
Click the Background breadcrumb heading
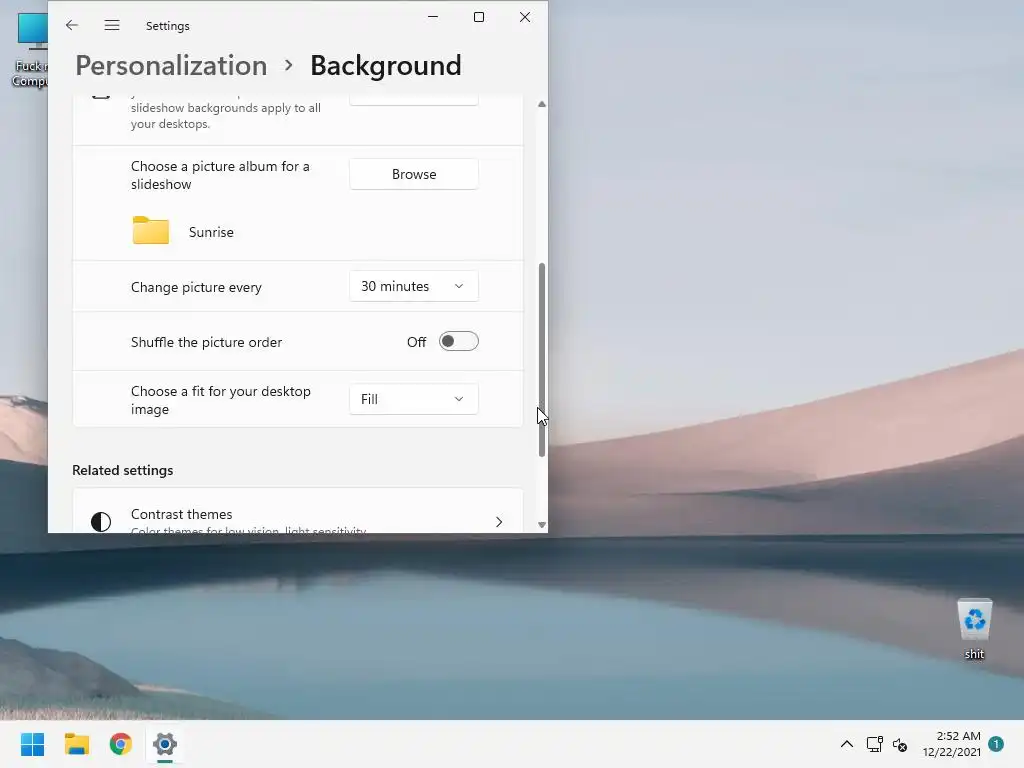pos(386,65)
